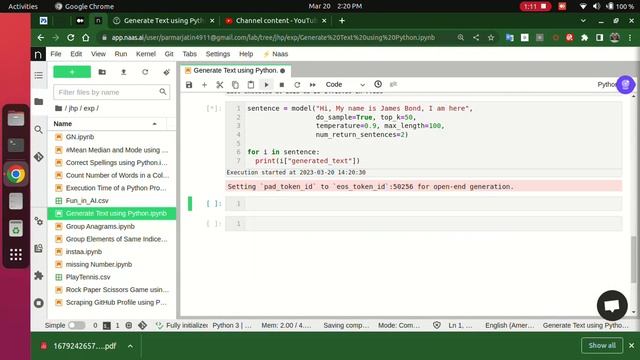Open the Settings menu

coord(218,54)
